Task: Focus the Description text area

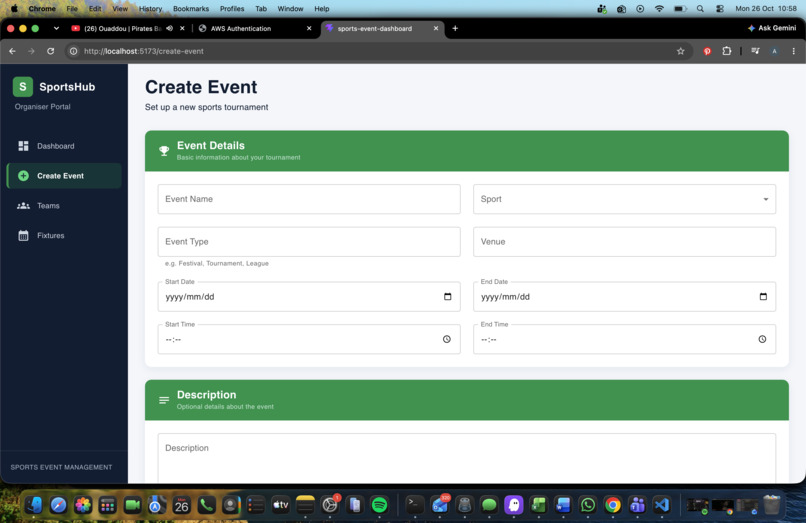Action: [466, 458]
